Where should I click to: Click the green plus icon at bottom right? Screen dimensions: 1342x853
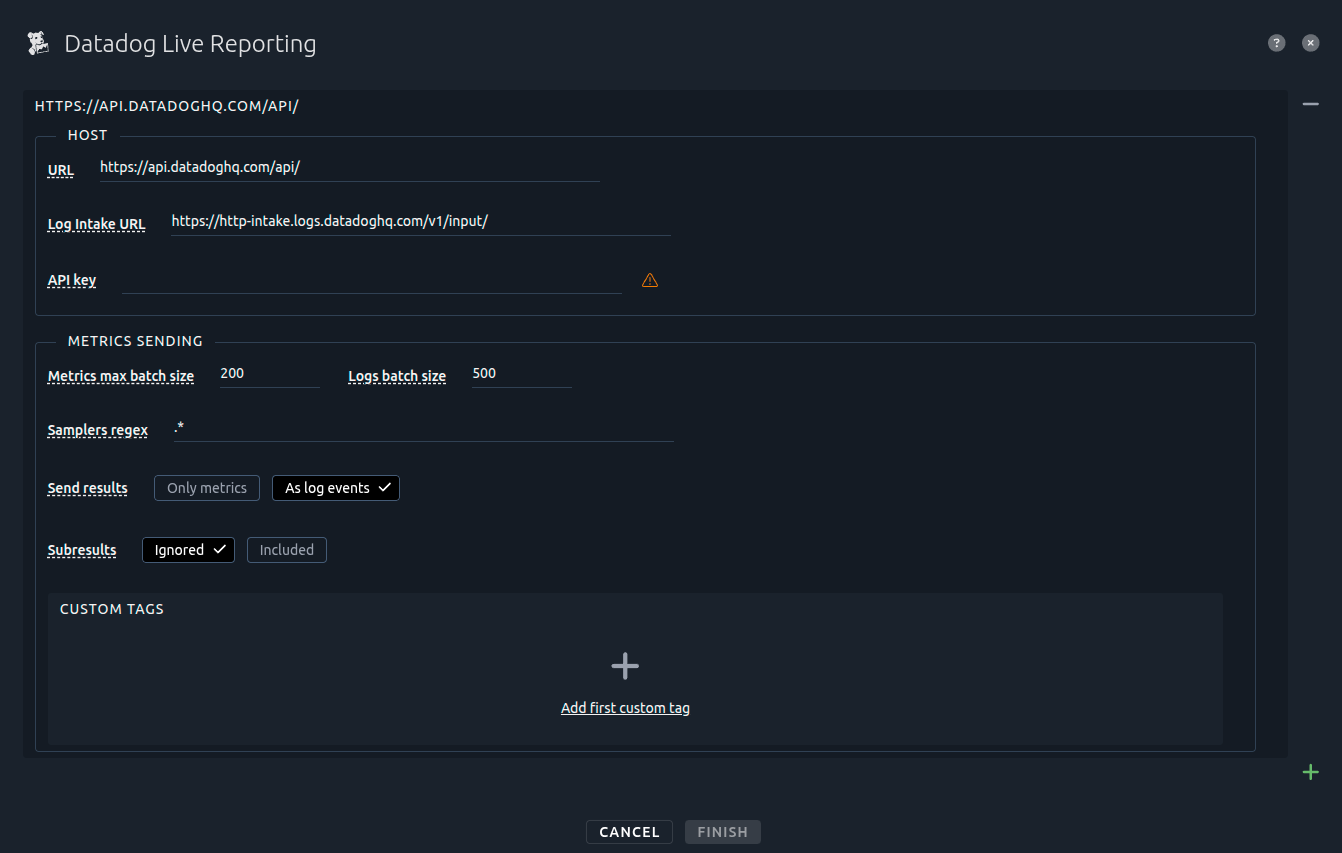pyautogui.click(x=1310, y=771)
